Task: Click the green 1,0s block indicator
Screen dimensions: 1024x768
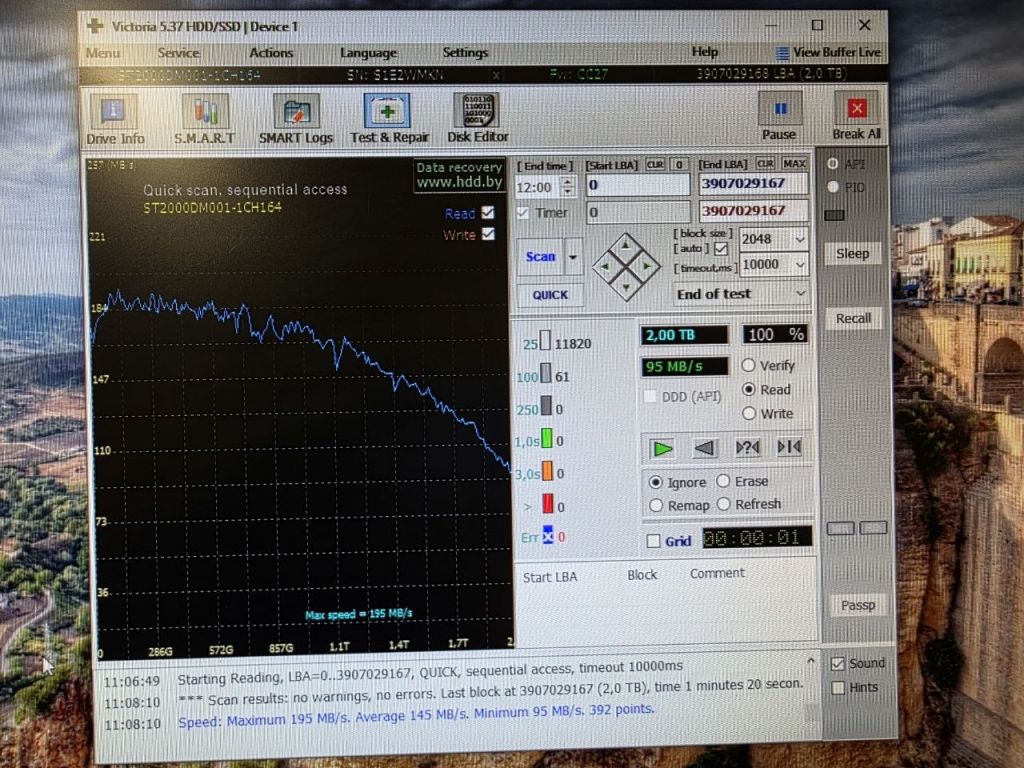Action: point(547,438)
